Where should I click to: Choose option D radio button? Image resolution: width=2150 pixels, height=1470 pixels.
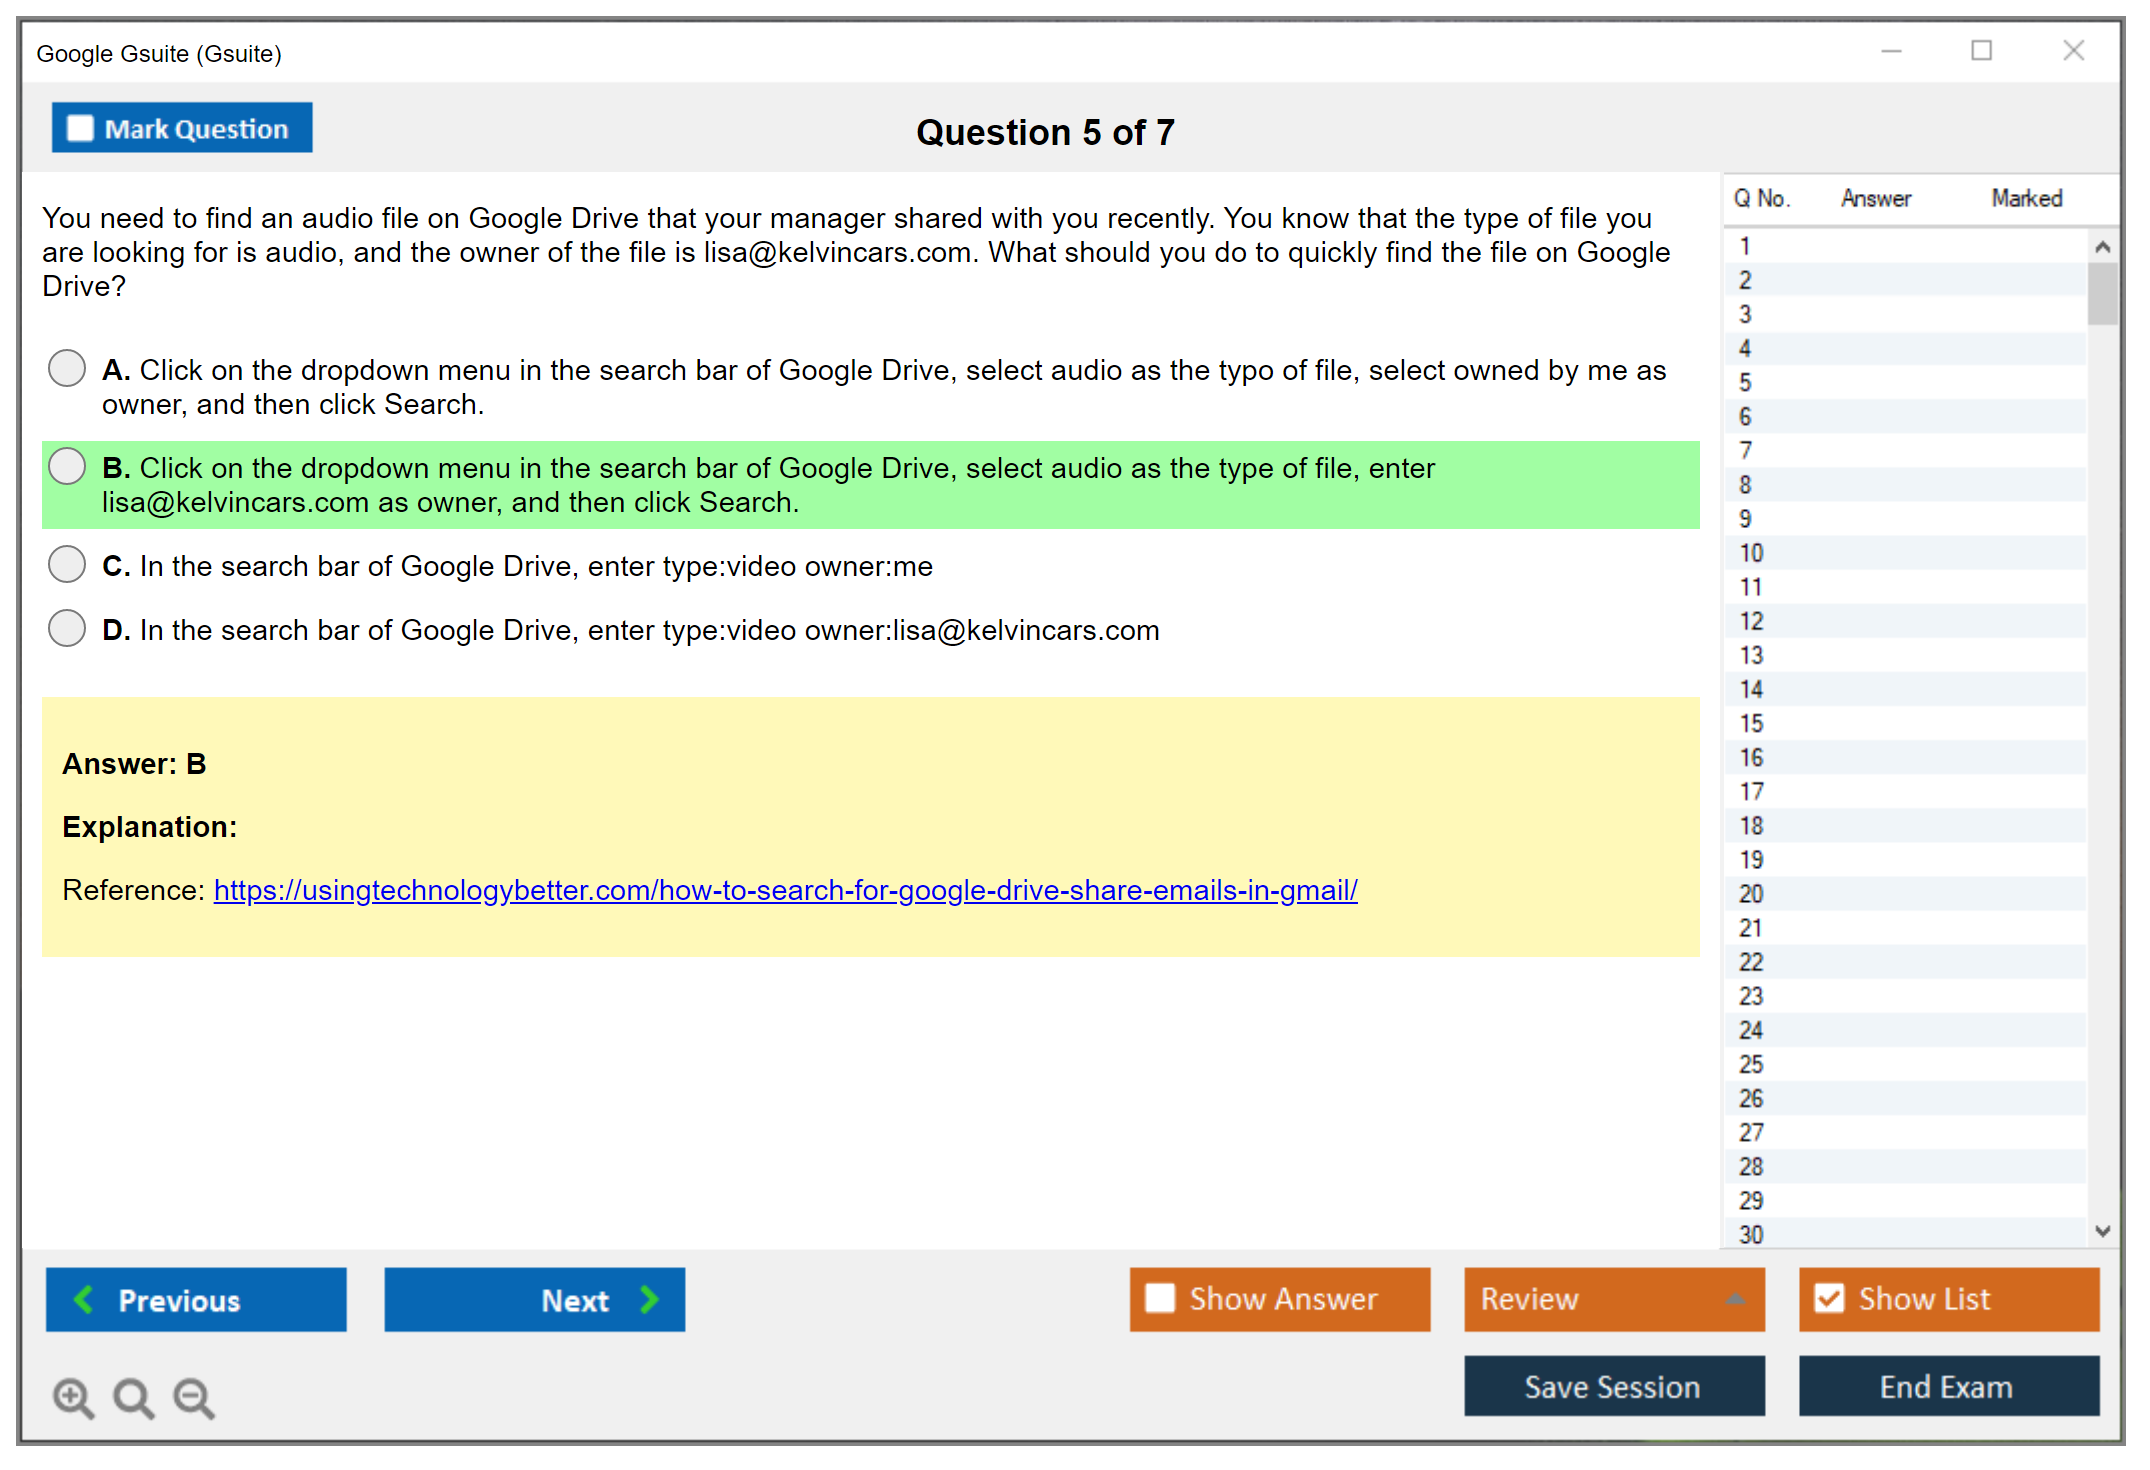(x=67, y=628)
